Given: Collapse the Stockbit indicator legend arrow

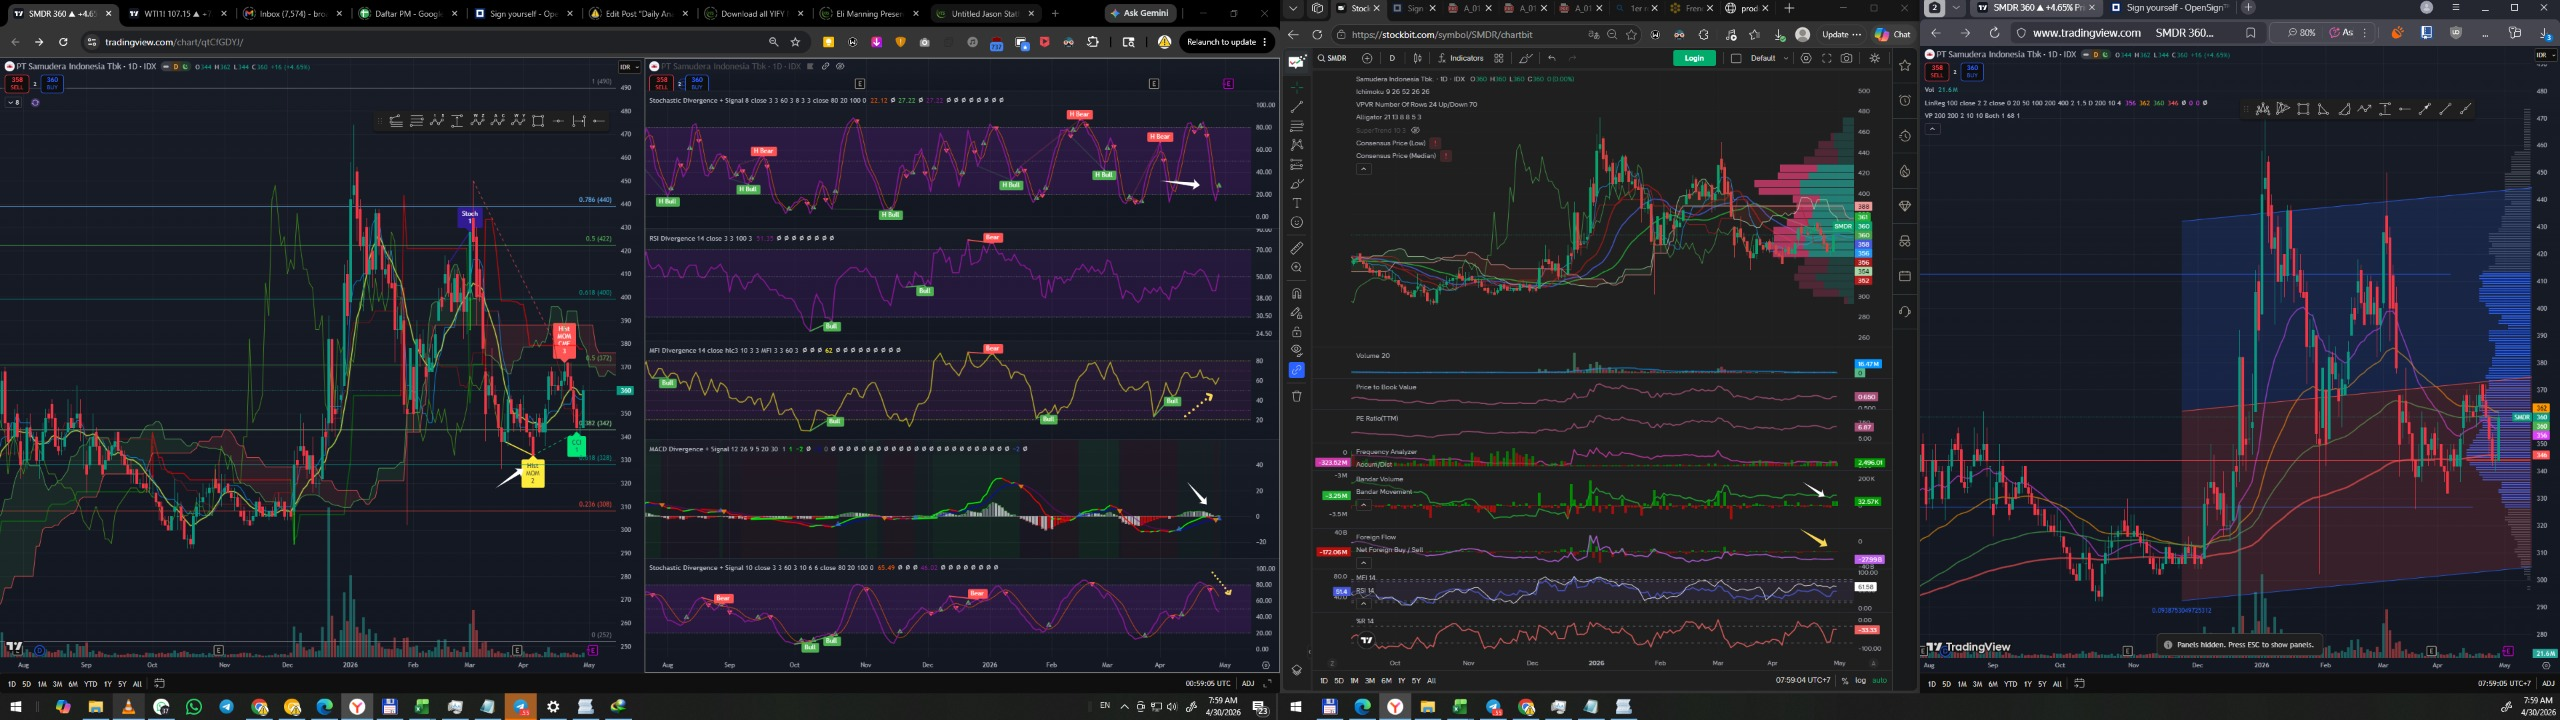Looking at the screenshot, I should (x=1363, y=169).
